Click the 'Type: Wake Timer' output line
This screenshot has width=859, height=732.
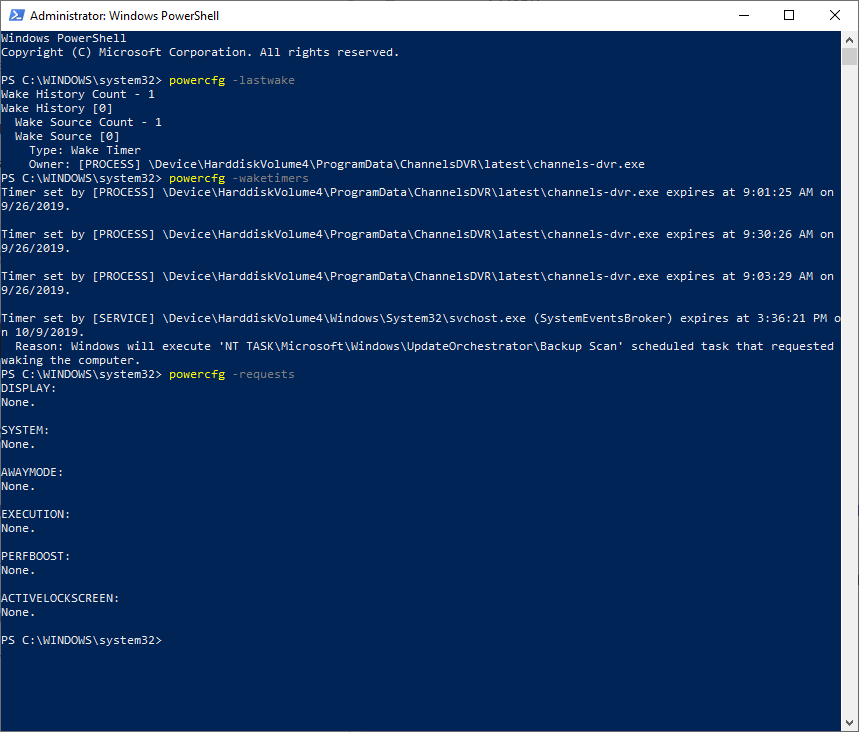pyautogui.click(x=84, y=150)
